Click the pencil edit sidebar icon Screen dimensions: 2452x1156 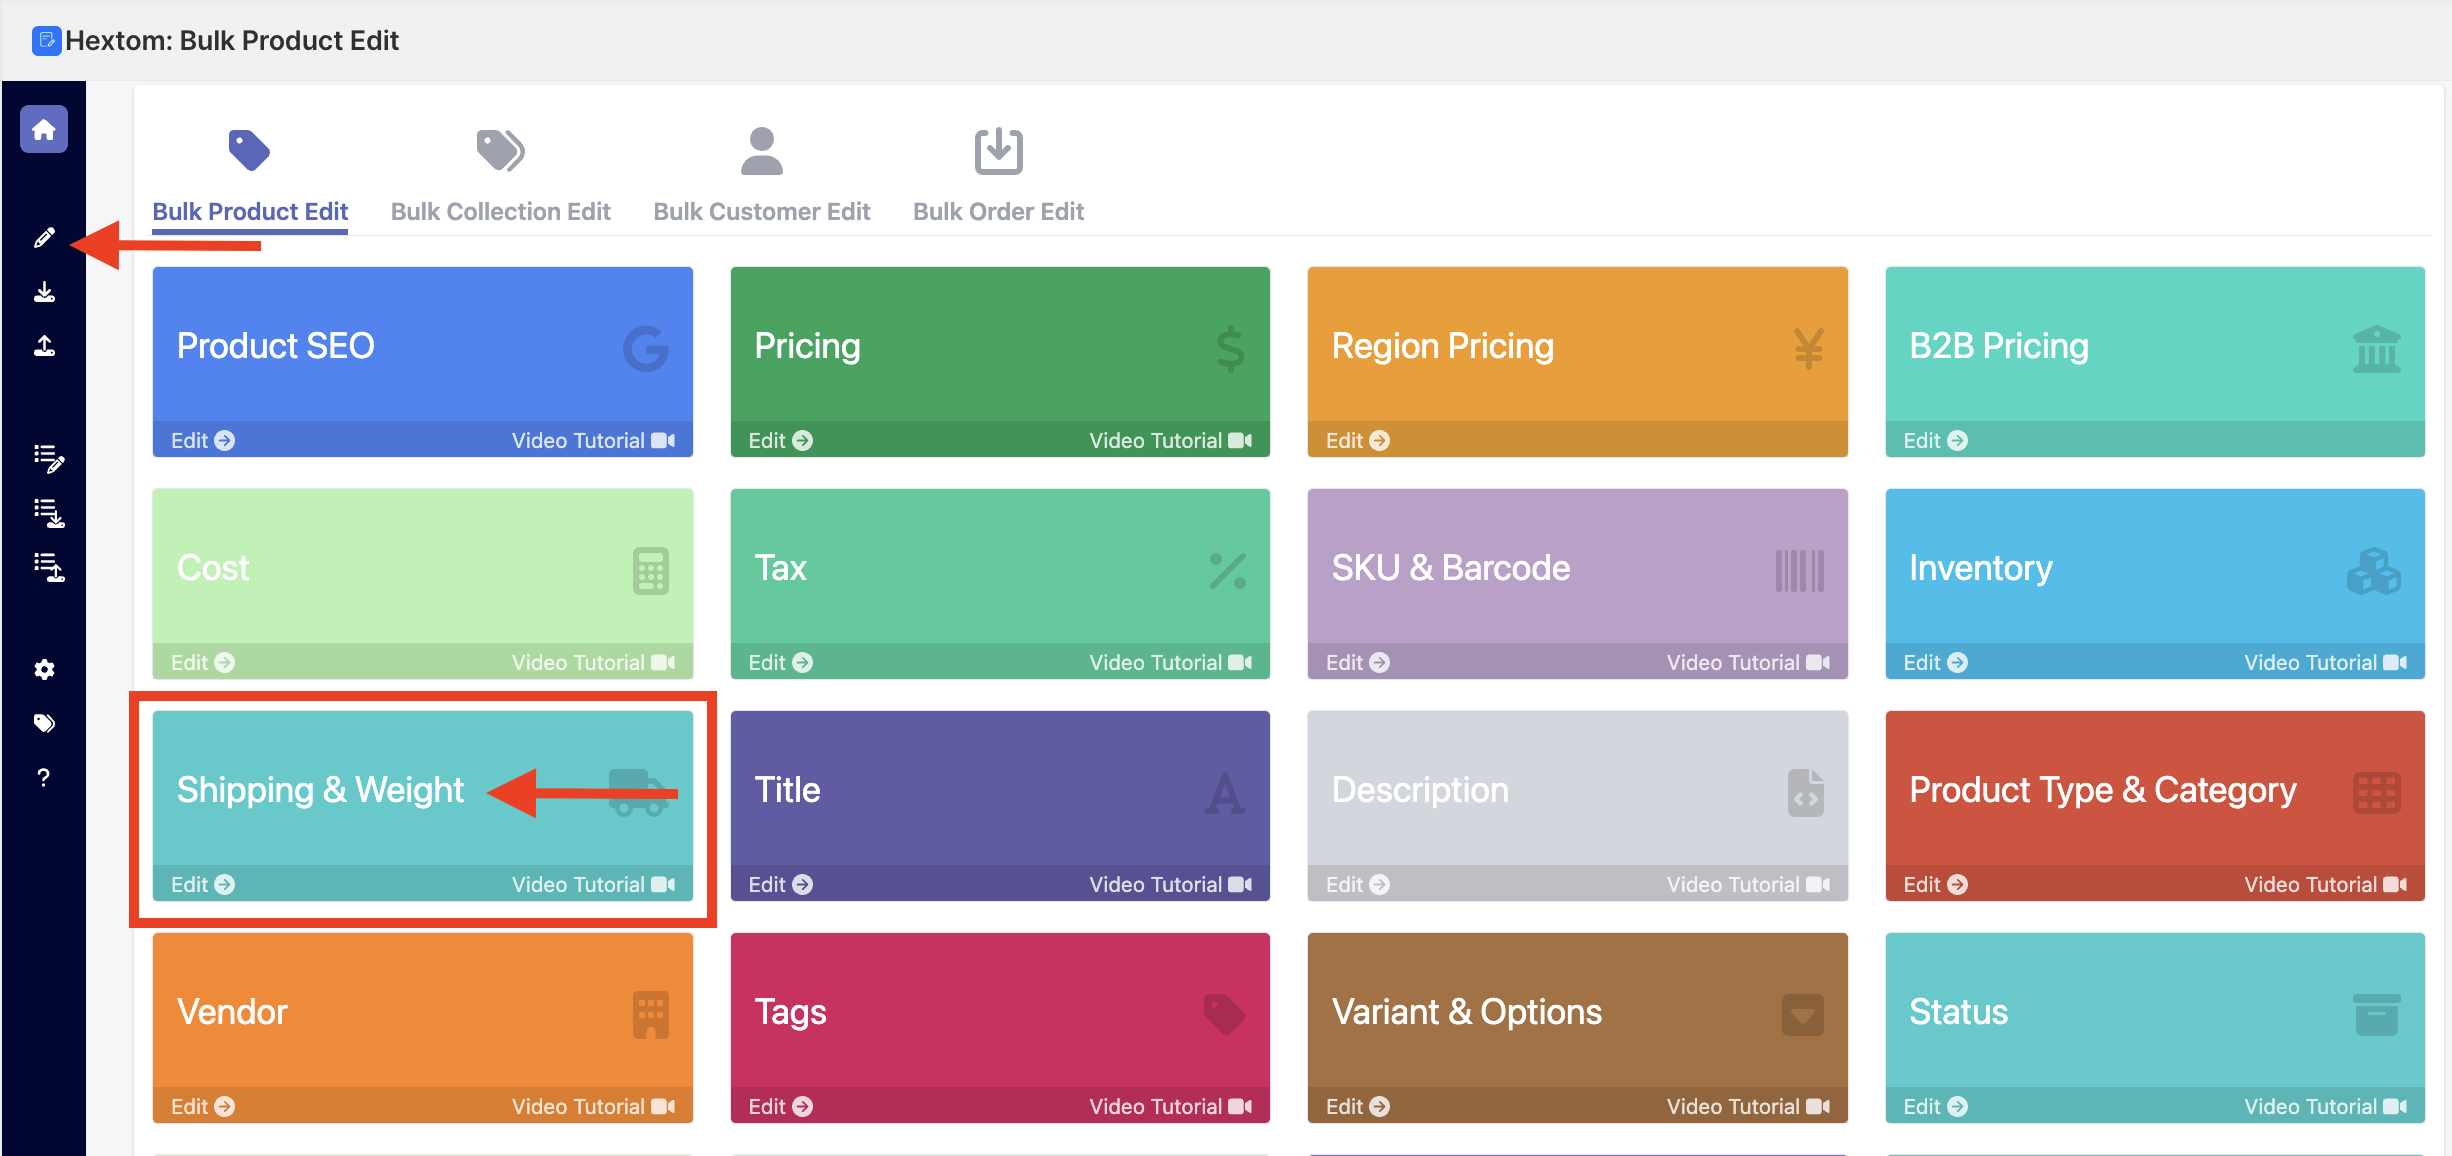coord(44,238)
